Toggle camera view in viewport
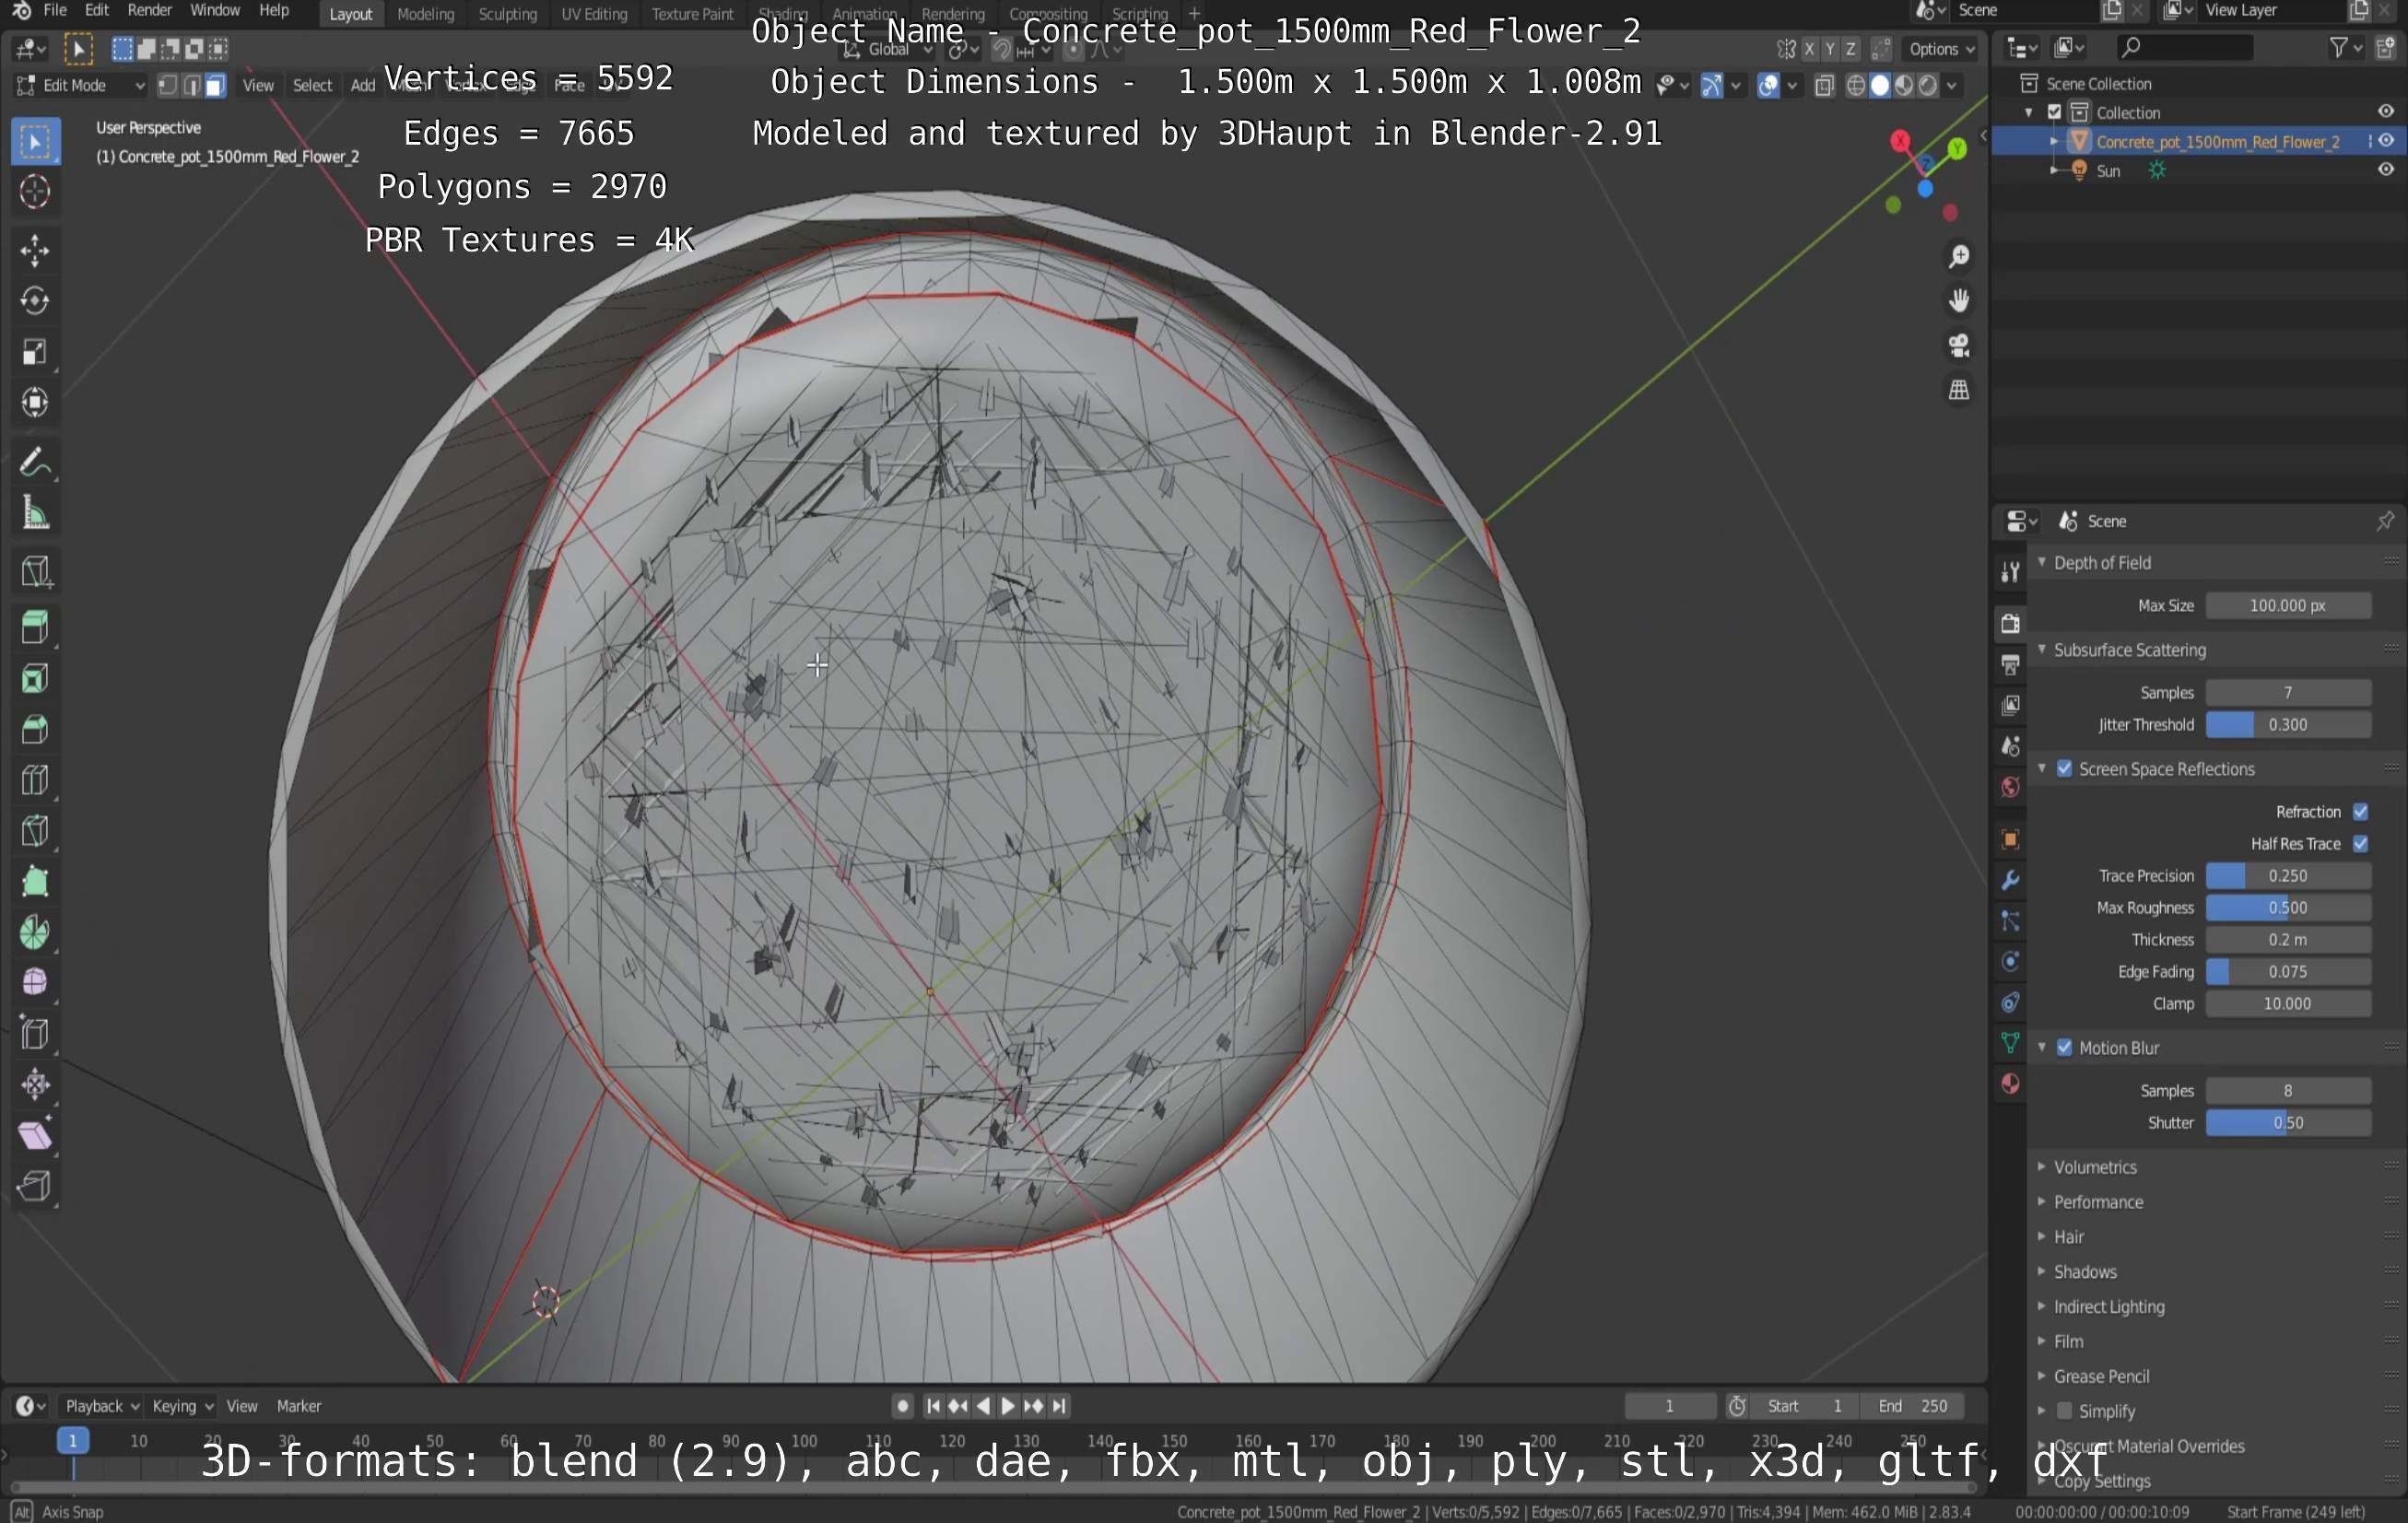 (1958, 345)
